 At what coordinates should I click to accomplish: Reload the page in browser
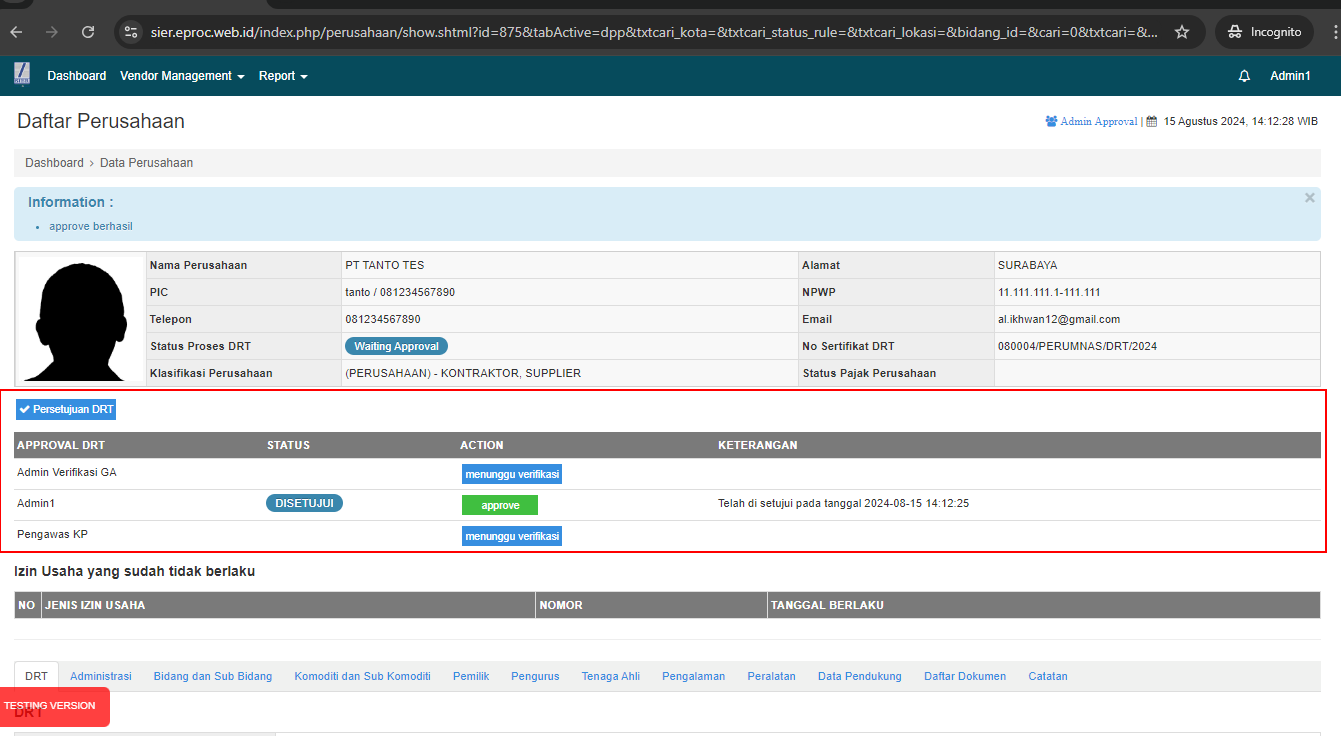coord(88,32)
